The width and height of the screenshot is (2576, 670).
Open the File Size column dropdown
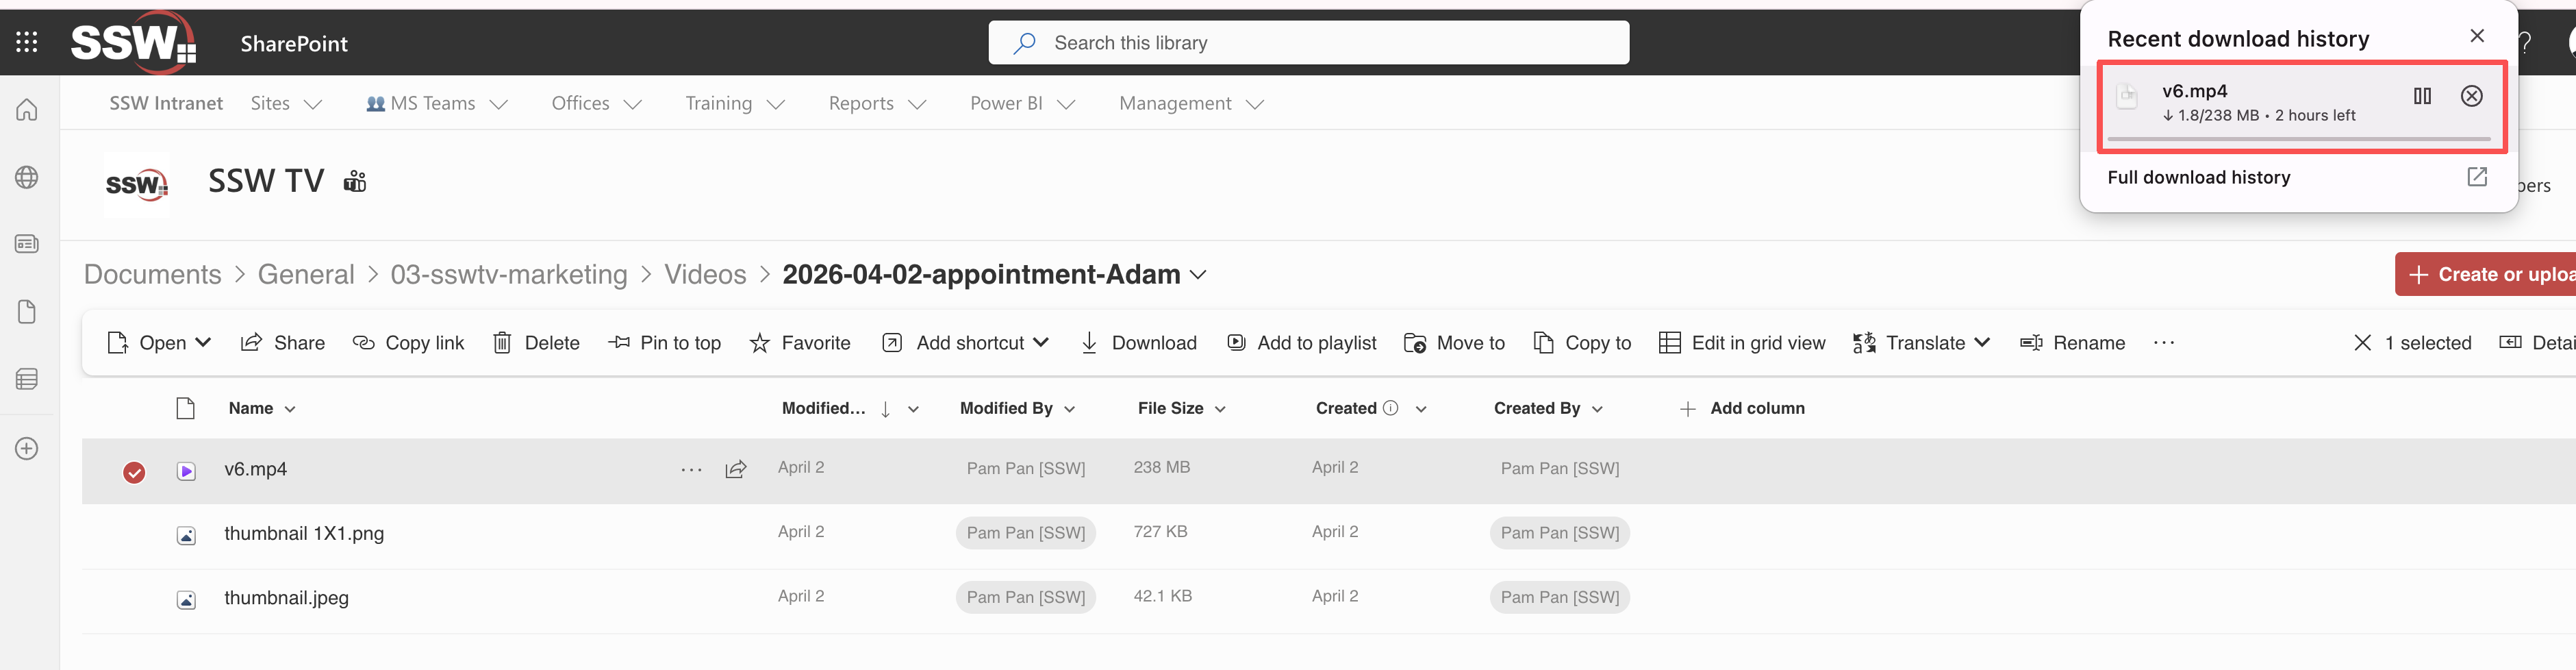point(1220,409)
